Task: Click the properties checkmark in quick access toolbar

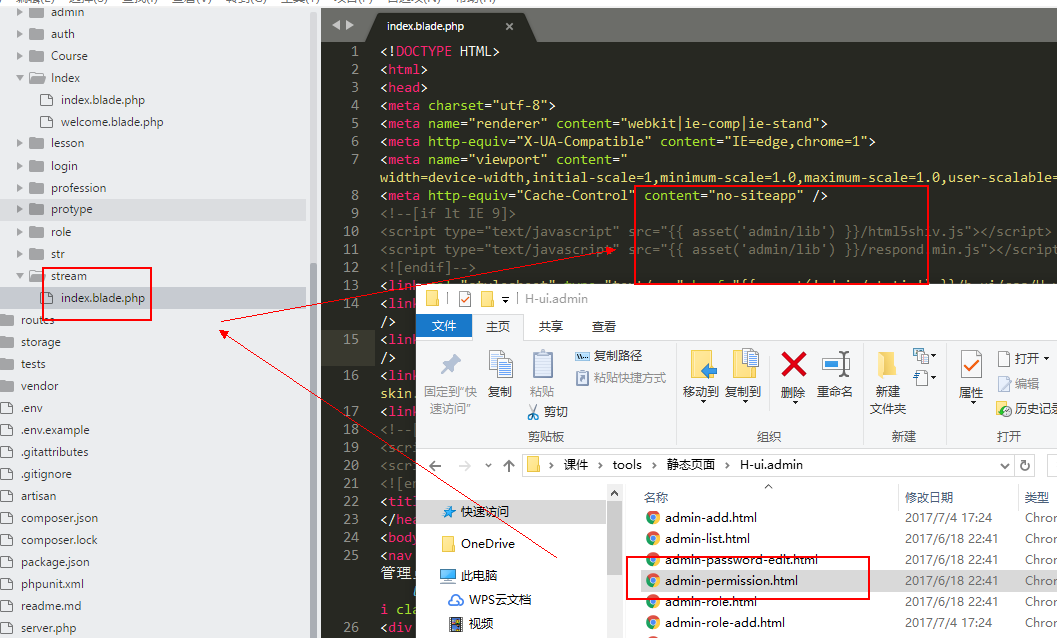Action: pyautogui.click(x=465, y=299)
